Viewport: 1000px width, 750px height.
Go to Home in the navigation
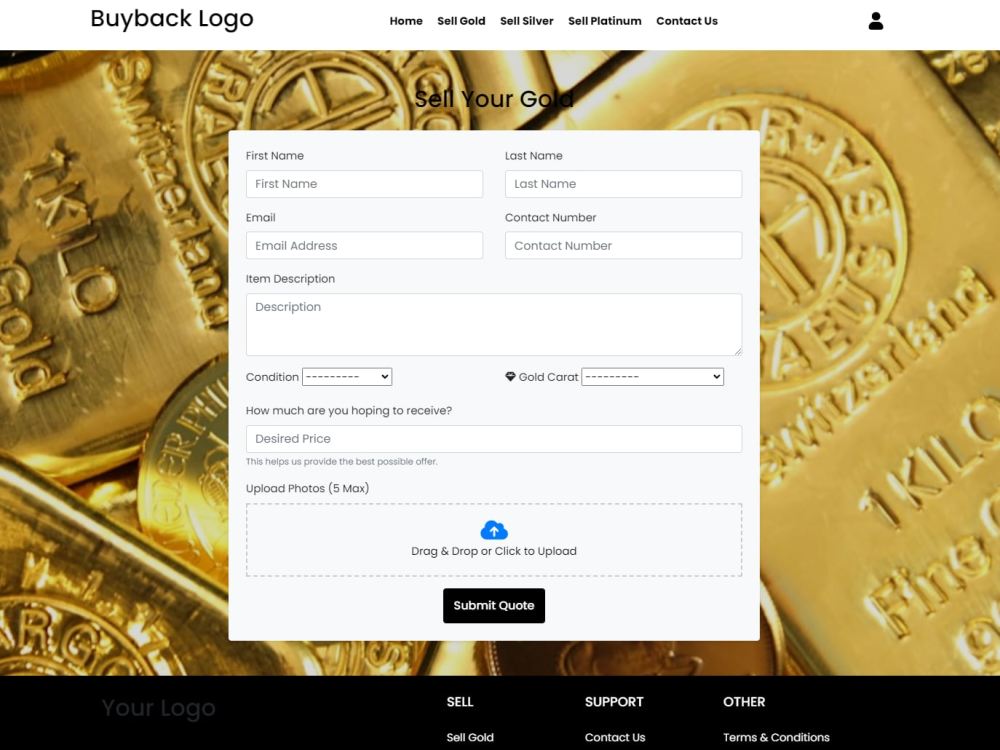click(x=406, y=21)
